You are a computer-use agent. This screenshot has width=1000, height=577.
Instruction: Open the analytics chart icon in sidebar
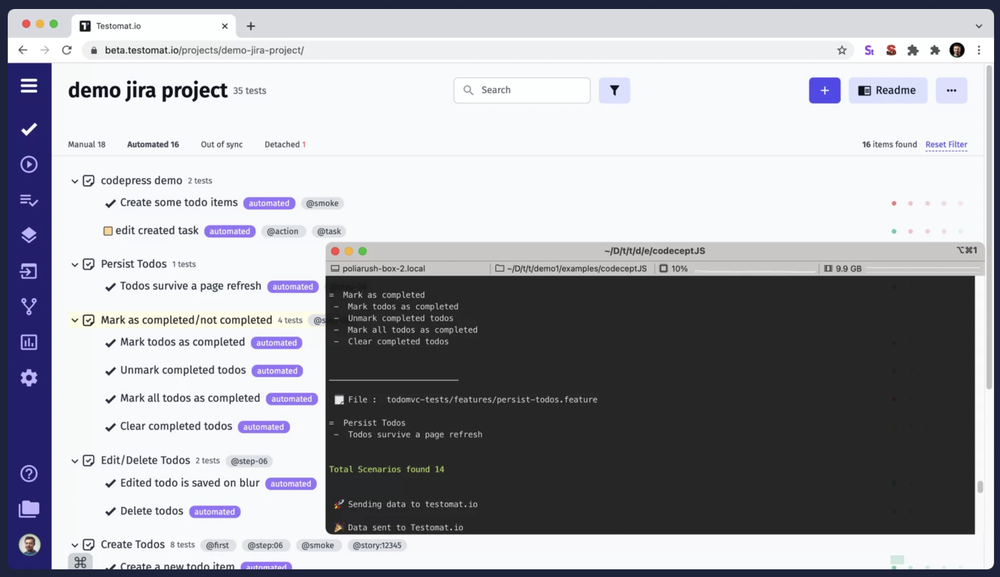[x=29, y=342]
